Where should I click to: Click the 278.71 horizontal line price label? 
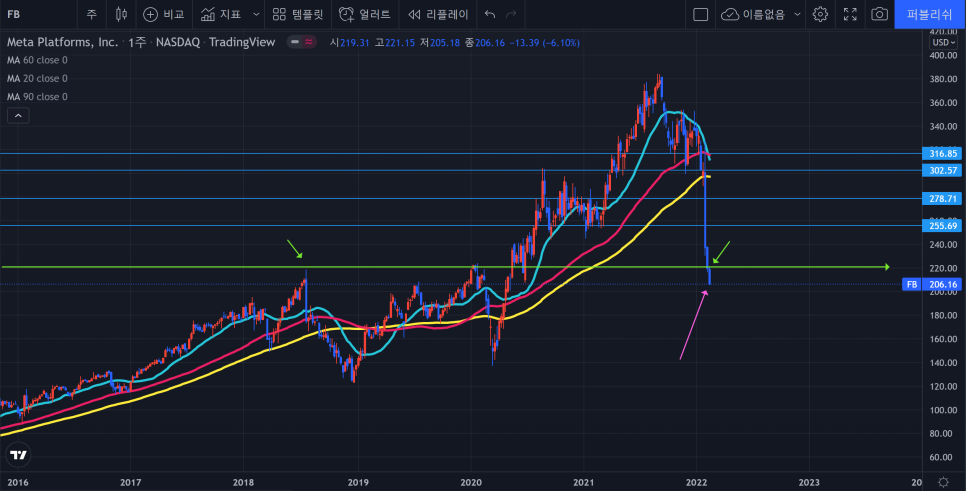(943, 198)
